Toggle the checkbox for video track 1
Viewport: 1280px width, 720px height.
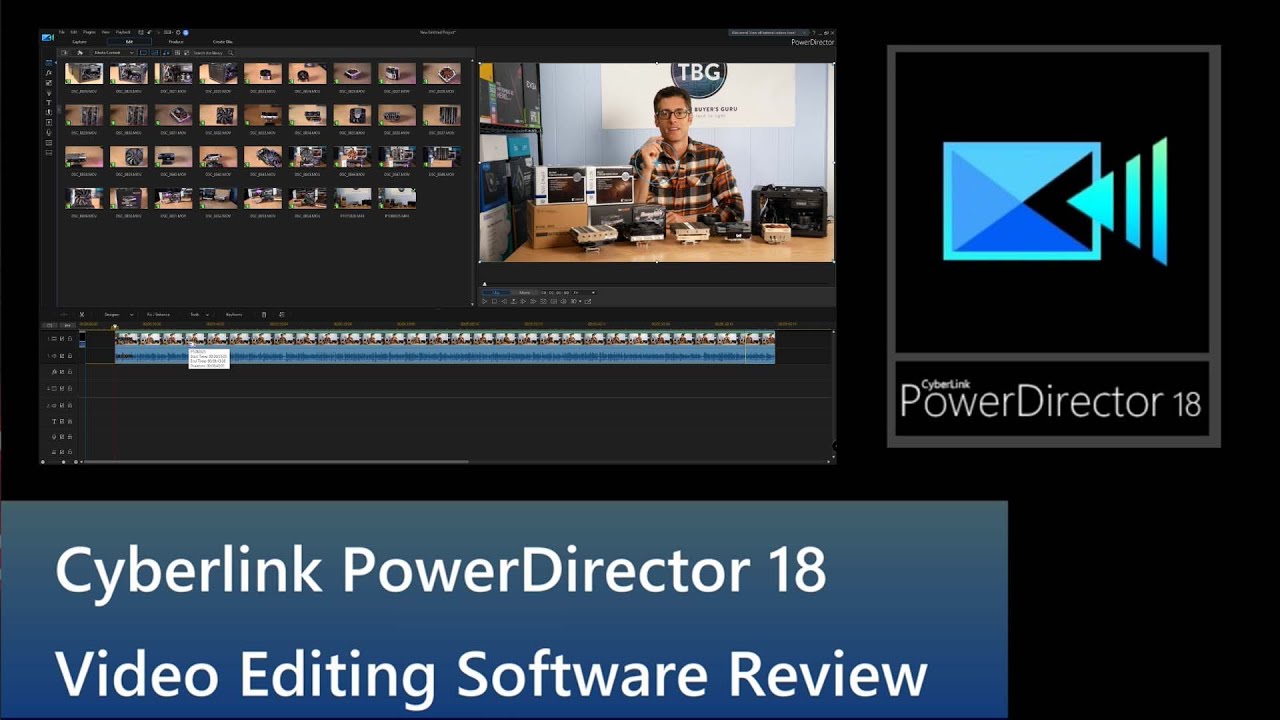click(x=62, y=339)
